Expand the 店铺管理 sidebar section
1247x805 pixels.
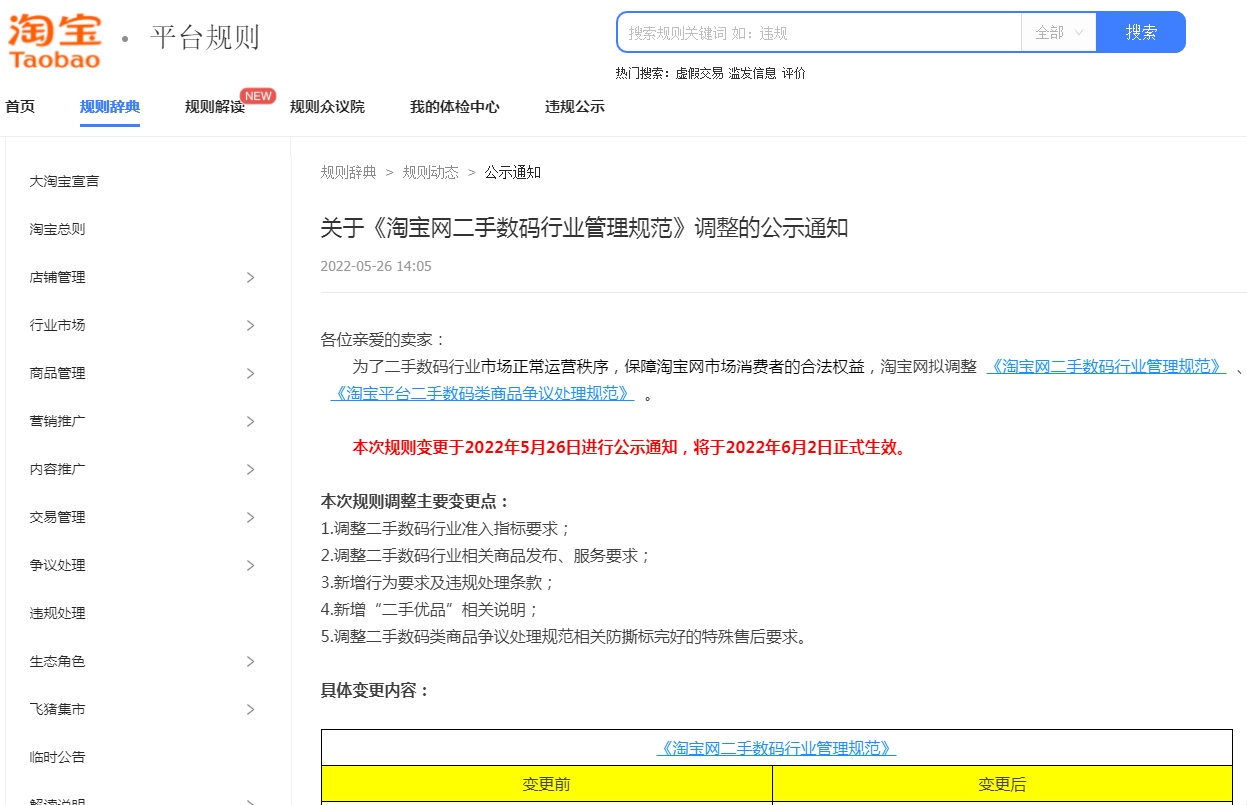[251, 277]
